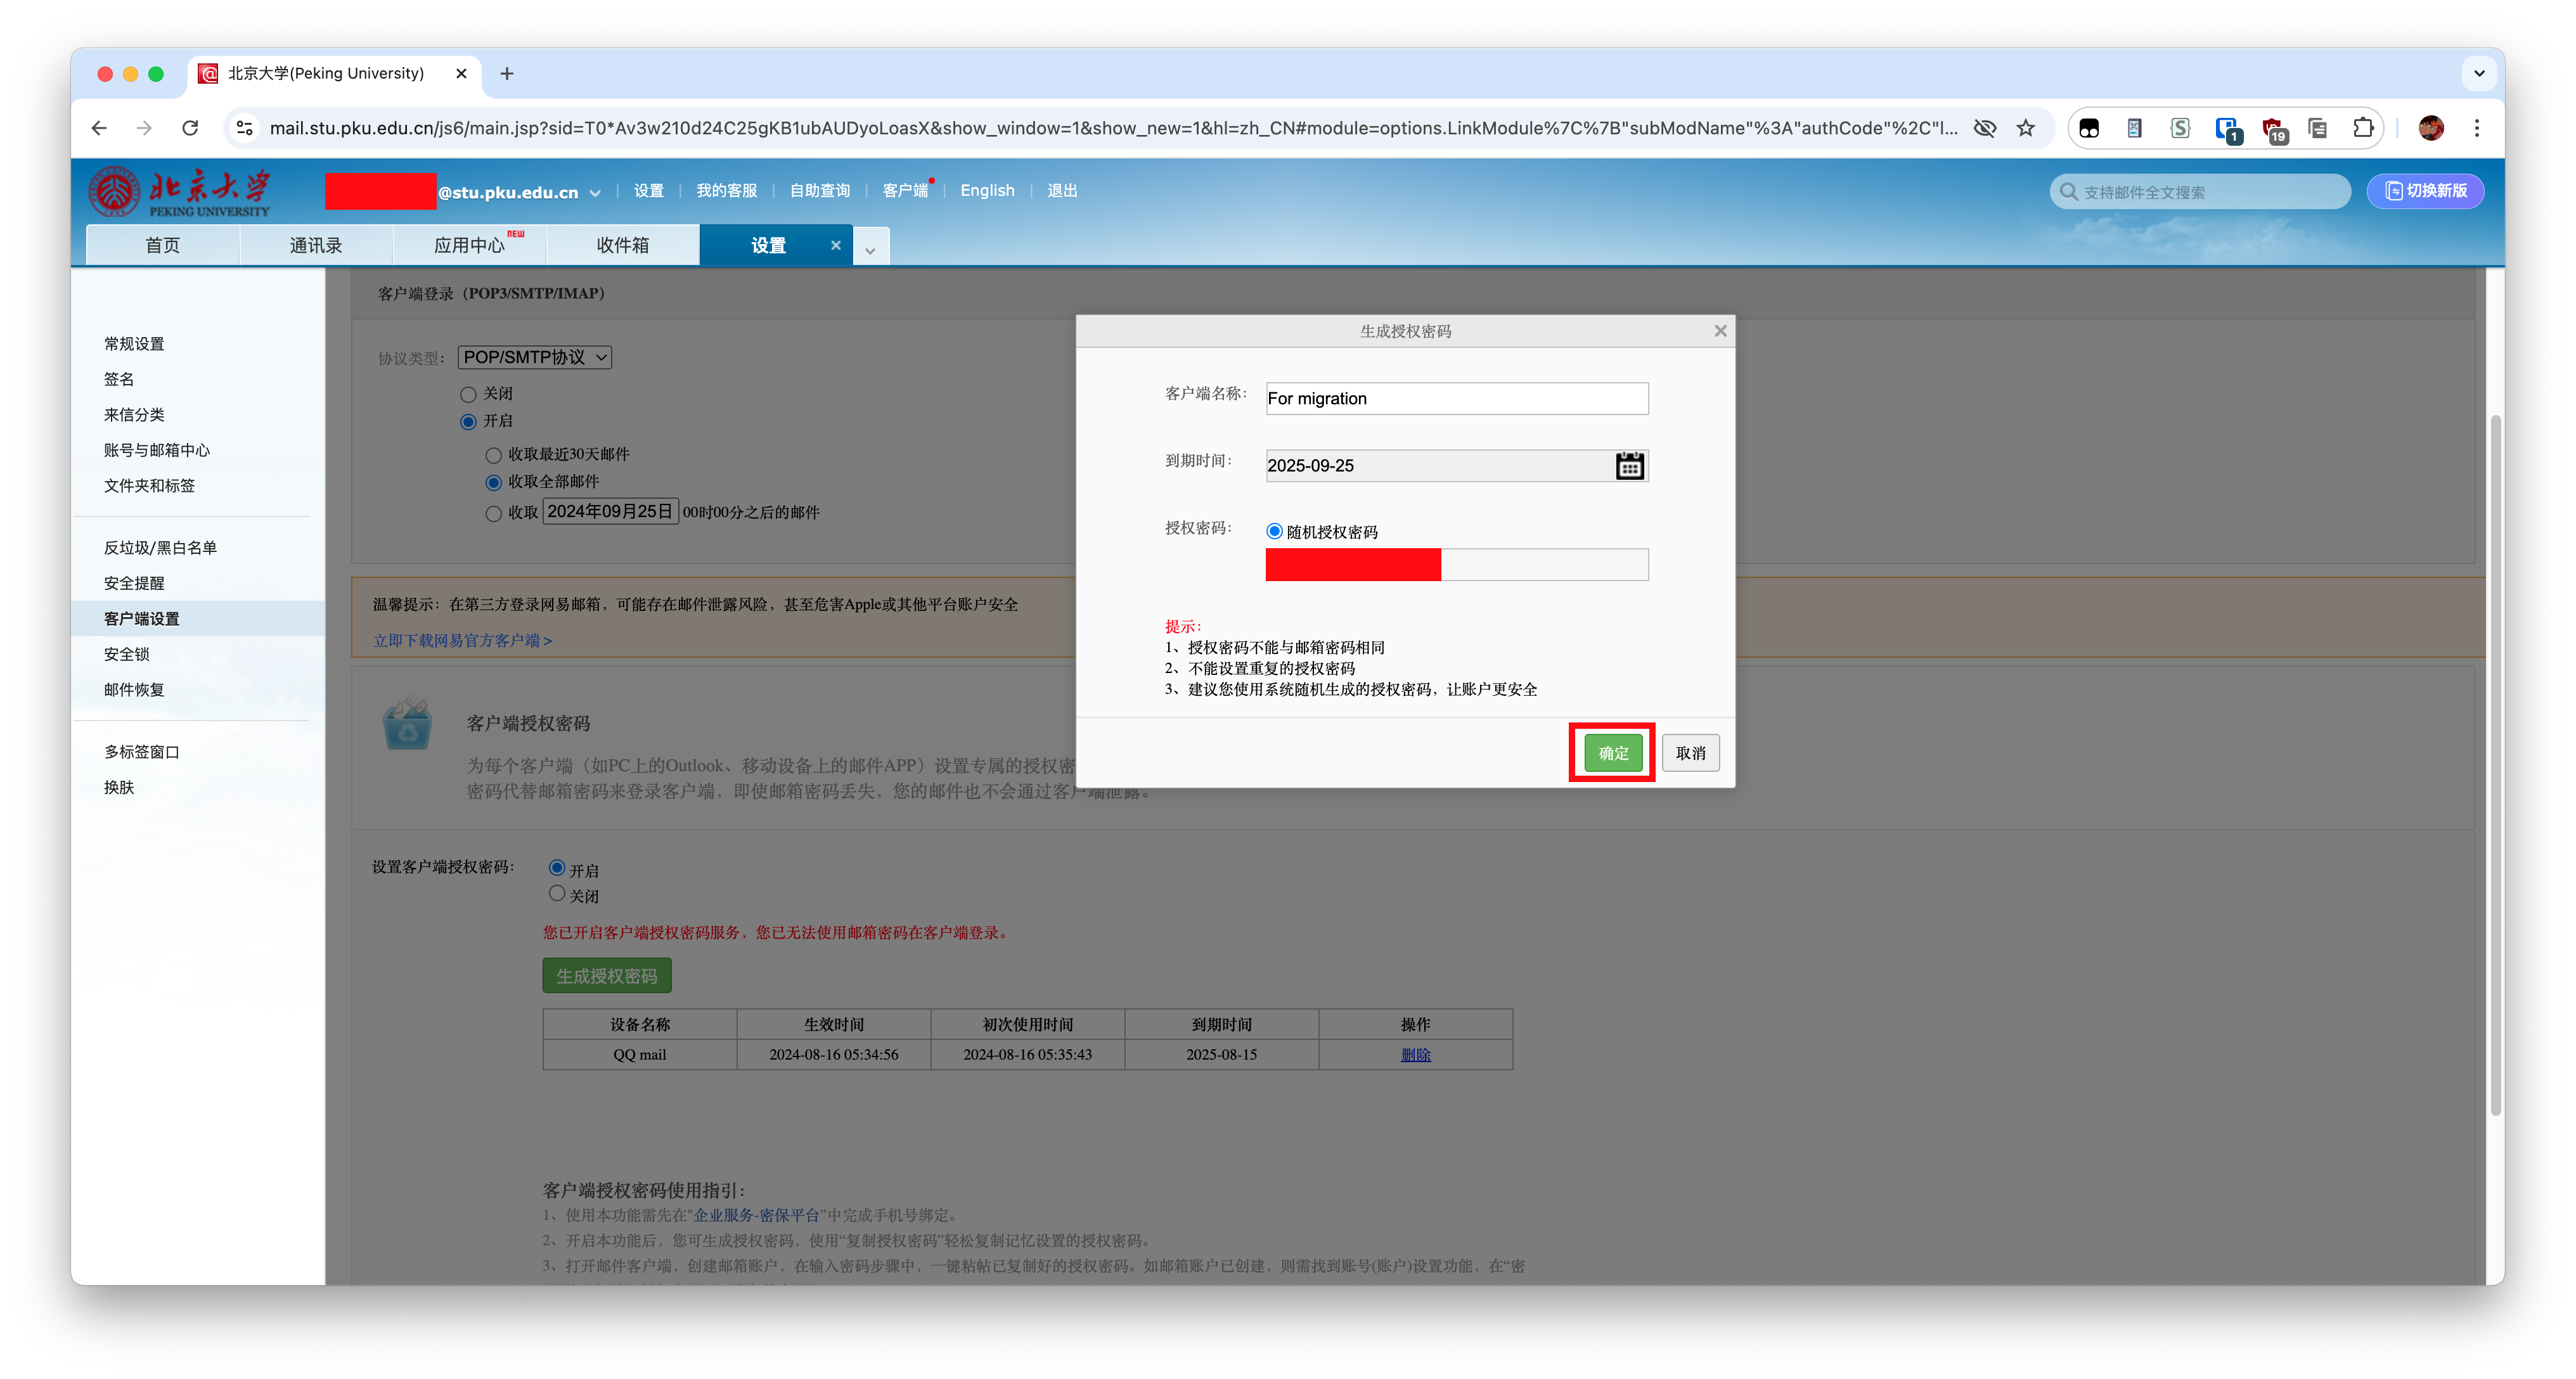Click the 切换新版 button with refresh icon
2576x1379 pixels.
[x=2425, y=191]
